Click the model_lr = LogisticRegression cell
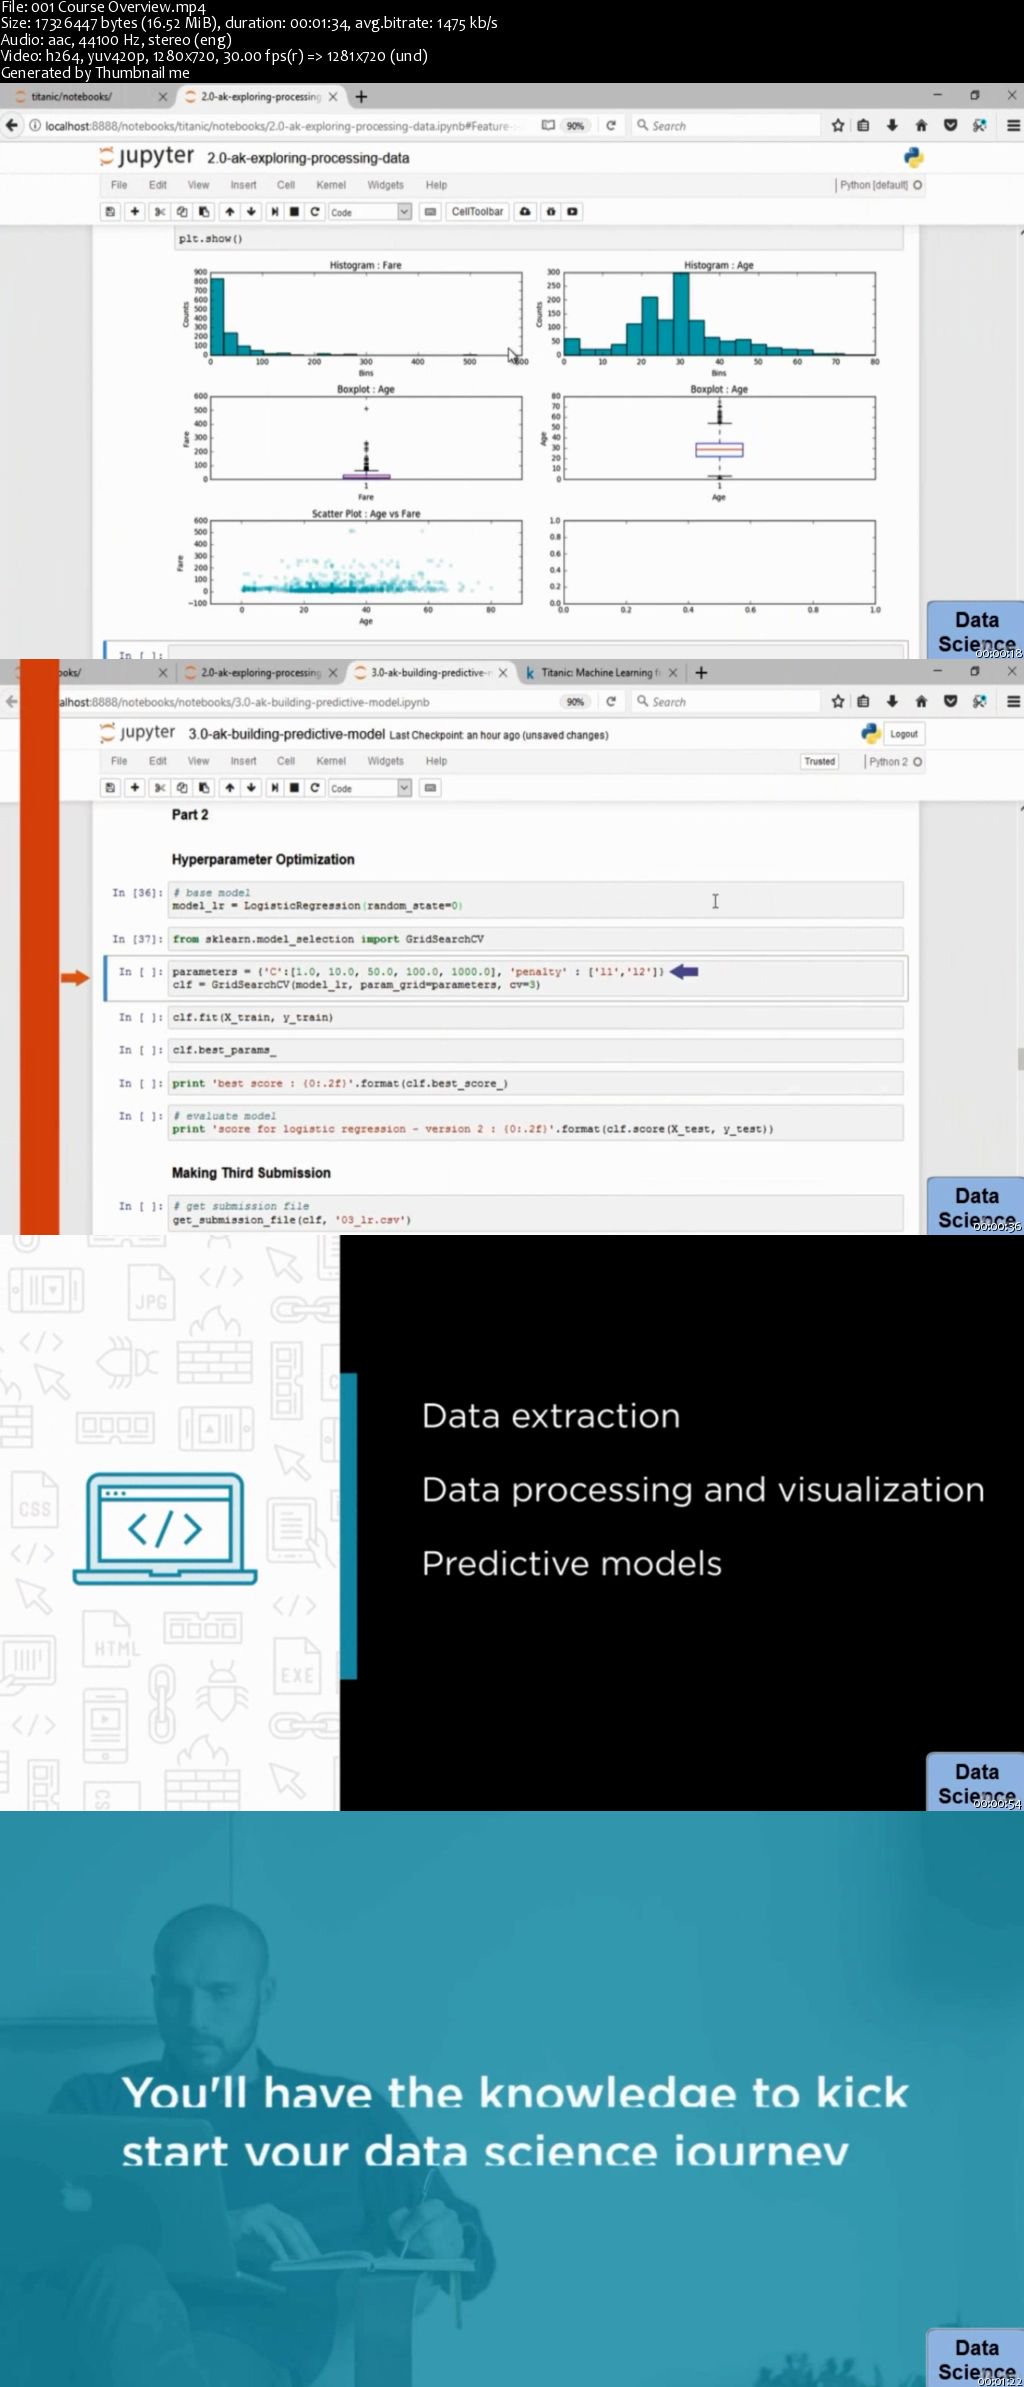Screen dimensions: 1024x2387 coord(535,900)
